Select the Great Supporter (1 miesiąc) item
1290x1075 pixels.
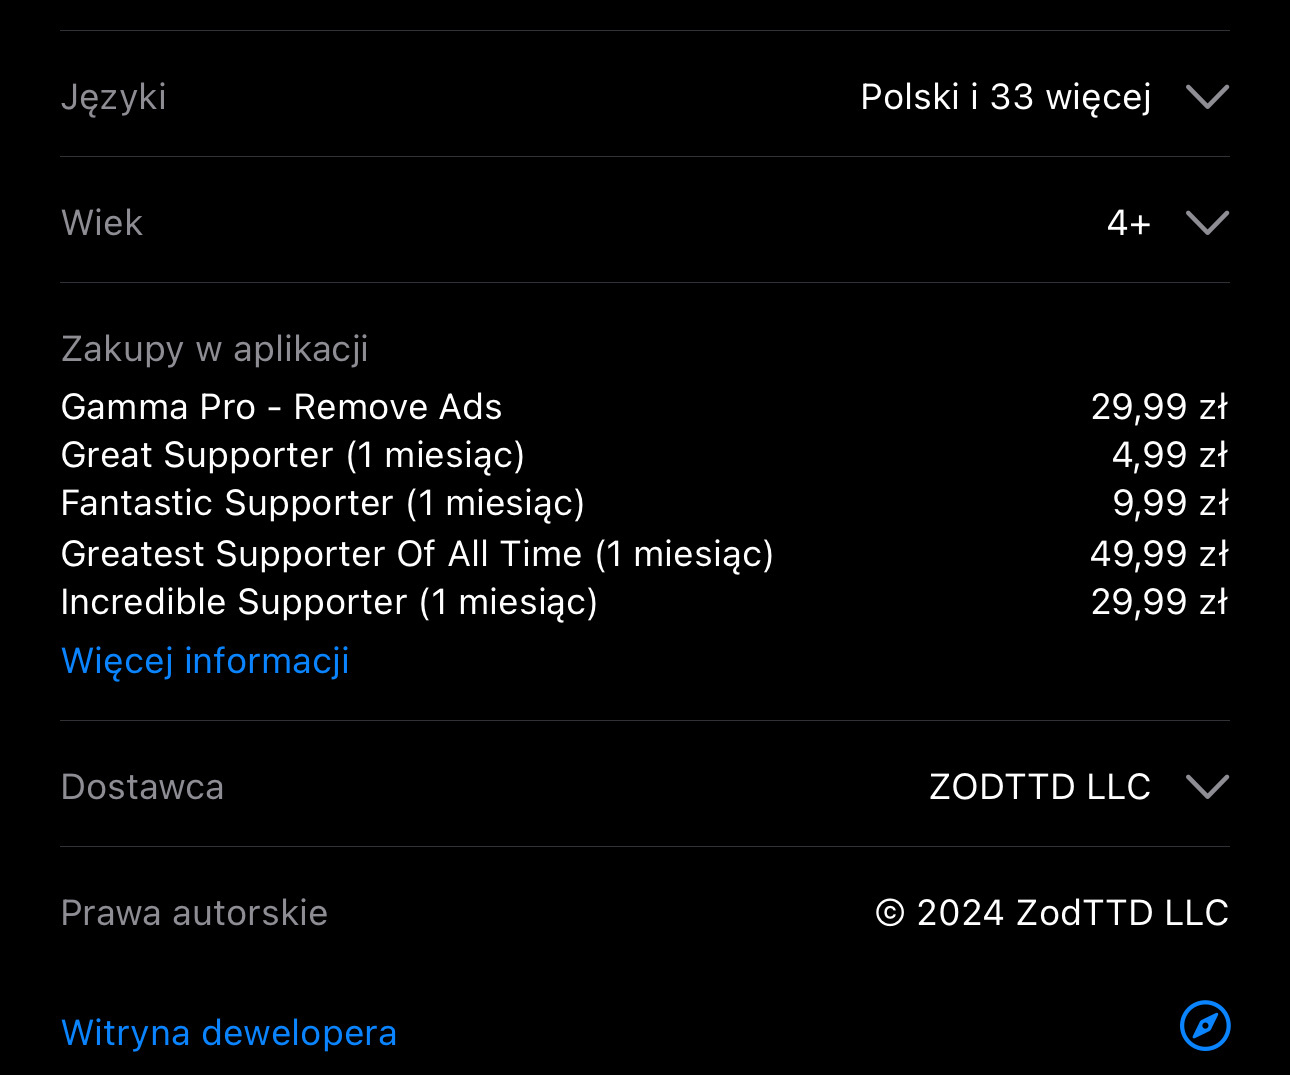(292, 455)
